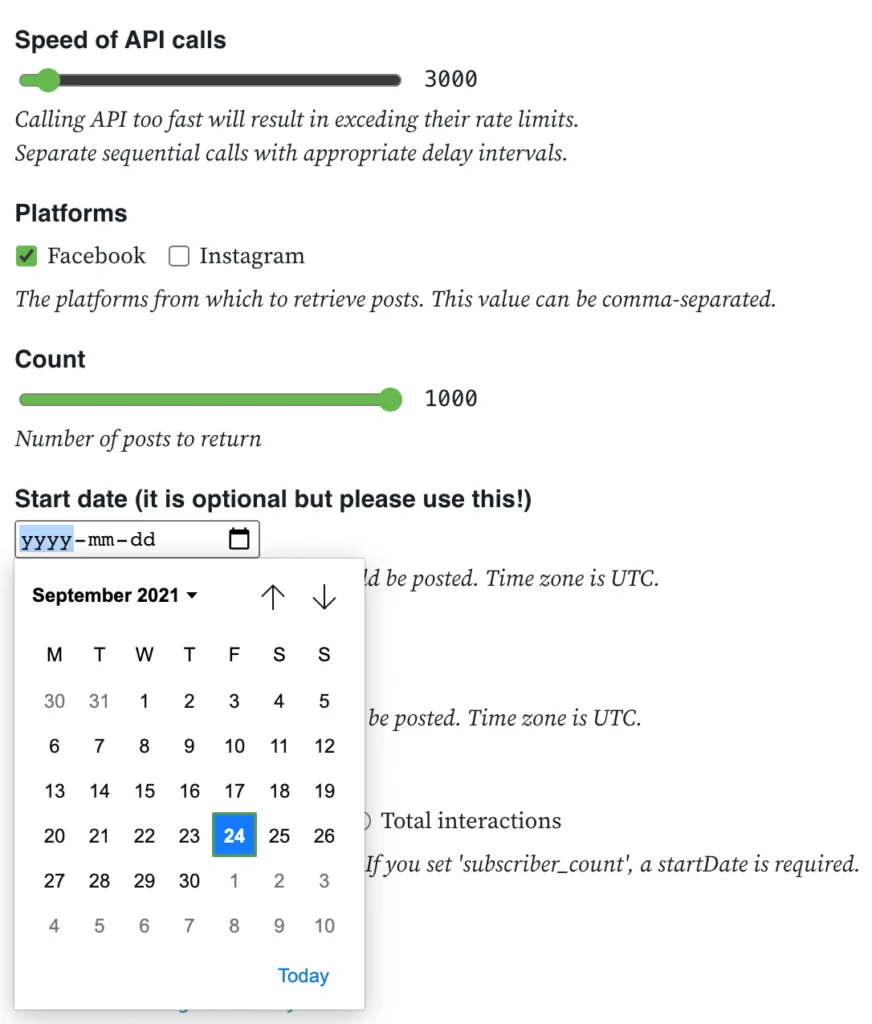Choose September 6 in the calendar
Screen dimensions: 872x1024
(x=54, y=746)
